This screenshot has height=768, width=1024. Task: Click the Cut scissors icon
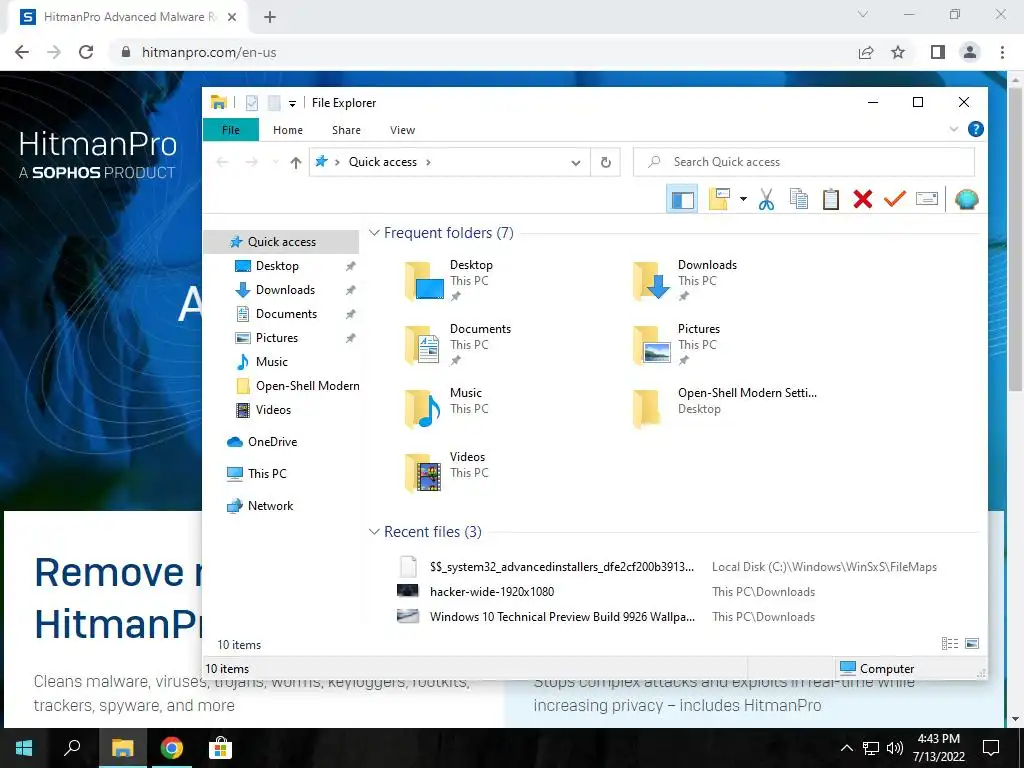pos(767,199)
